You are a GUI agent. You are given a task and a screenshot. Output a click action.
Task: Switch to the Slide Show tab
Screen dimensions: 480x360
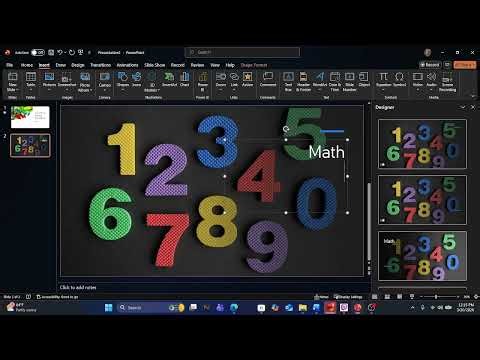point(155,65)
